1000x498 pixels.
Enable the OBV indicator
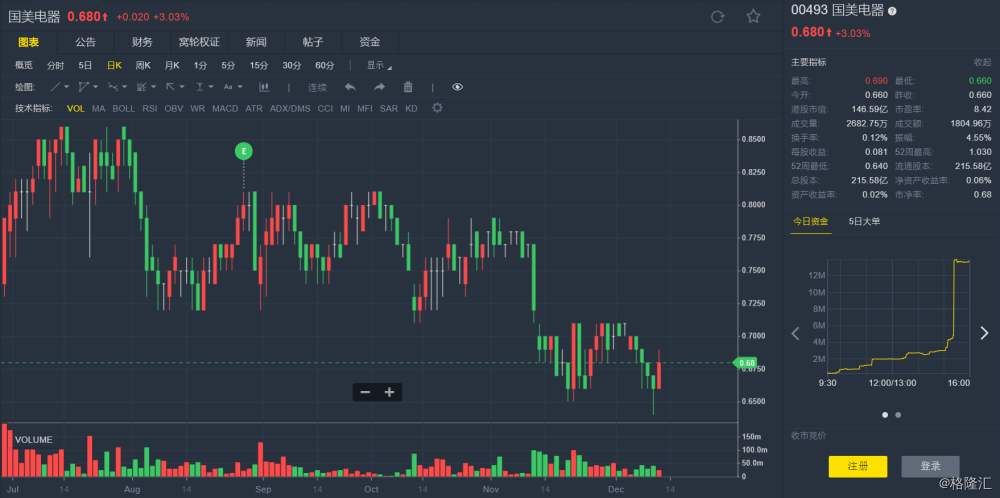[x=173, y=108]
